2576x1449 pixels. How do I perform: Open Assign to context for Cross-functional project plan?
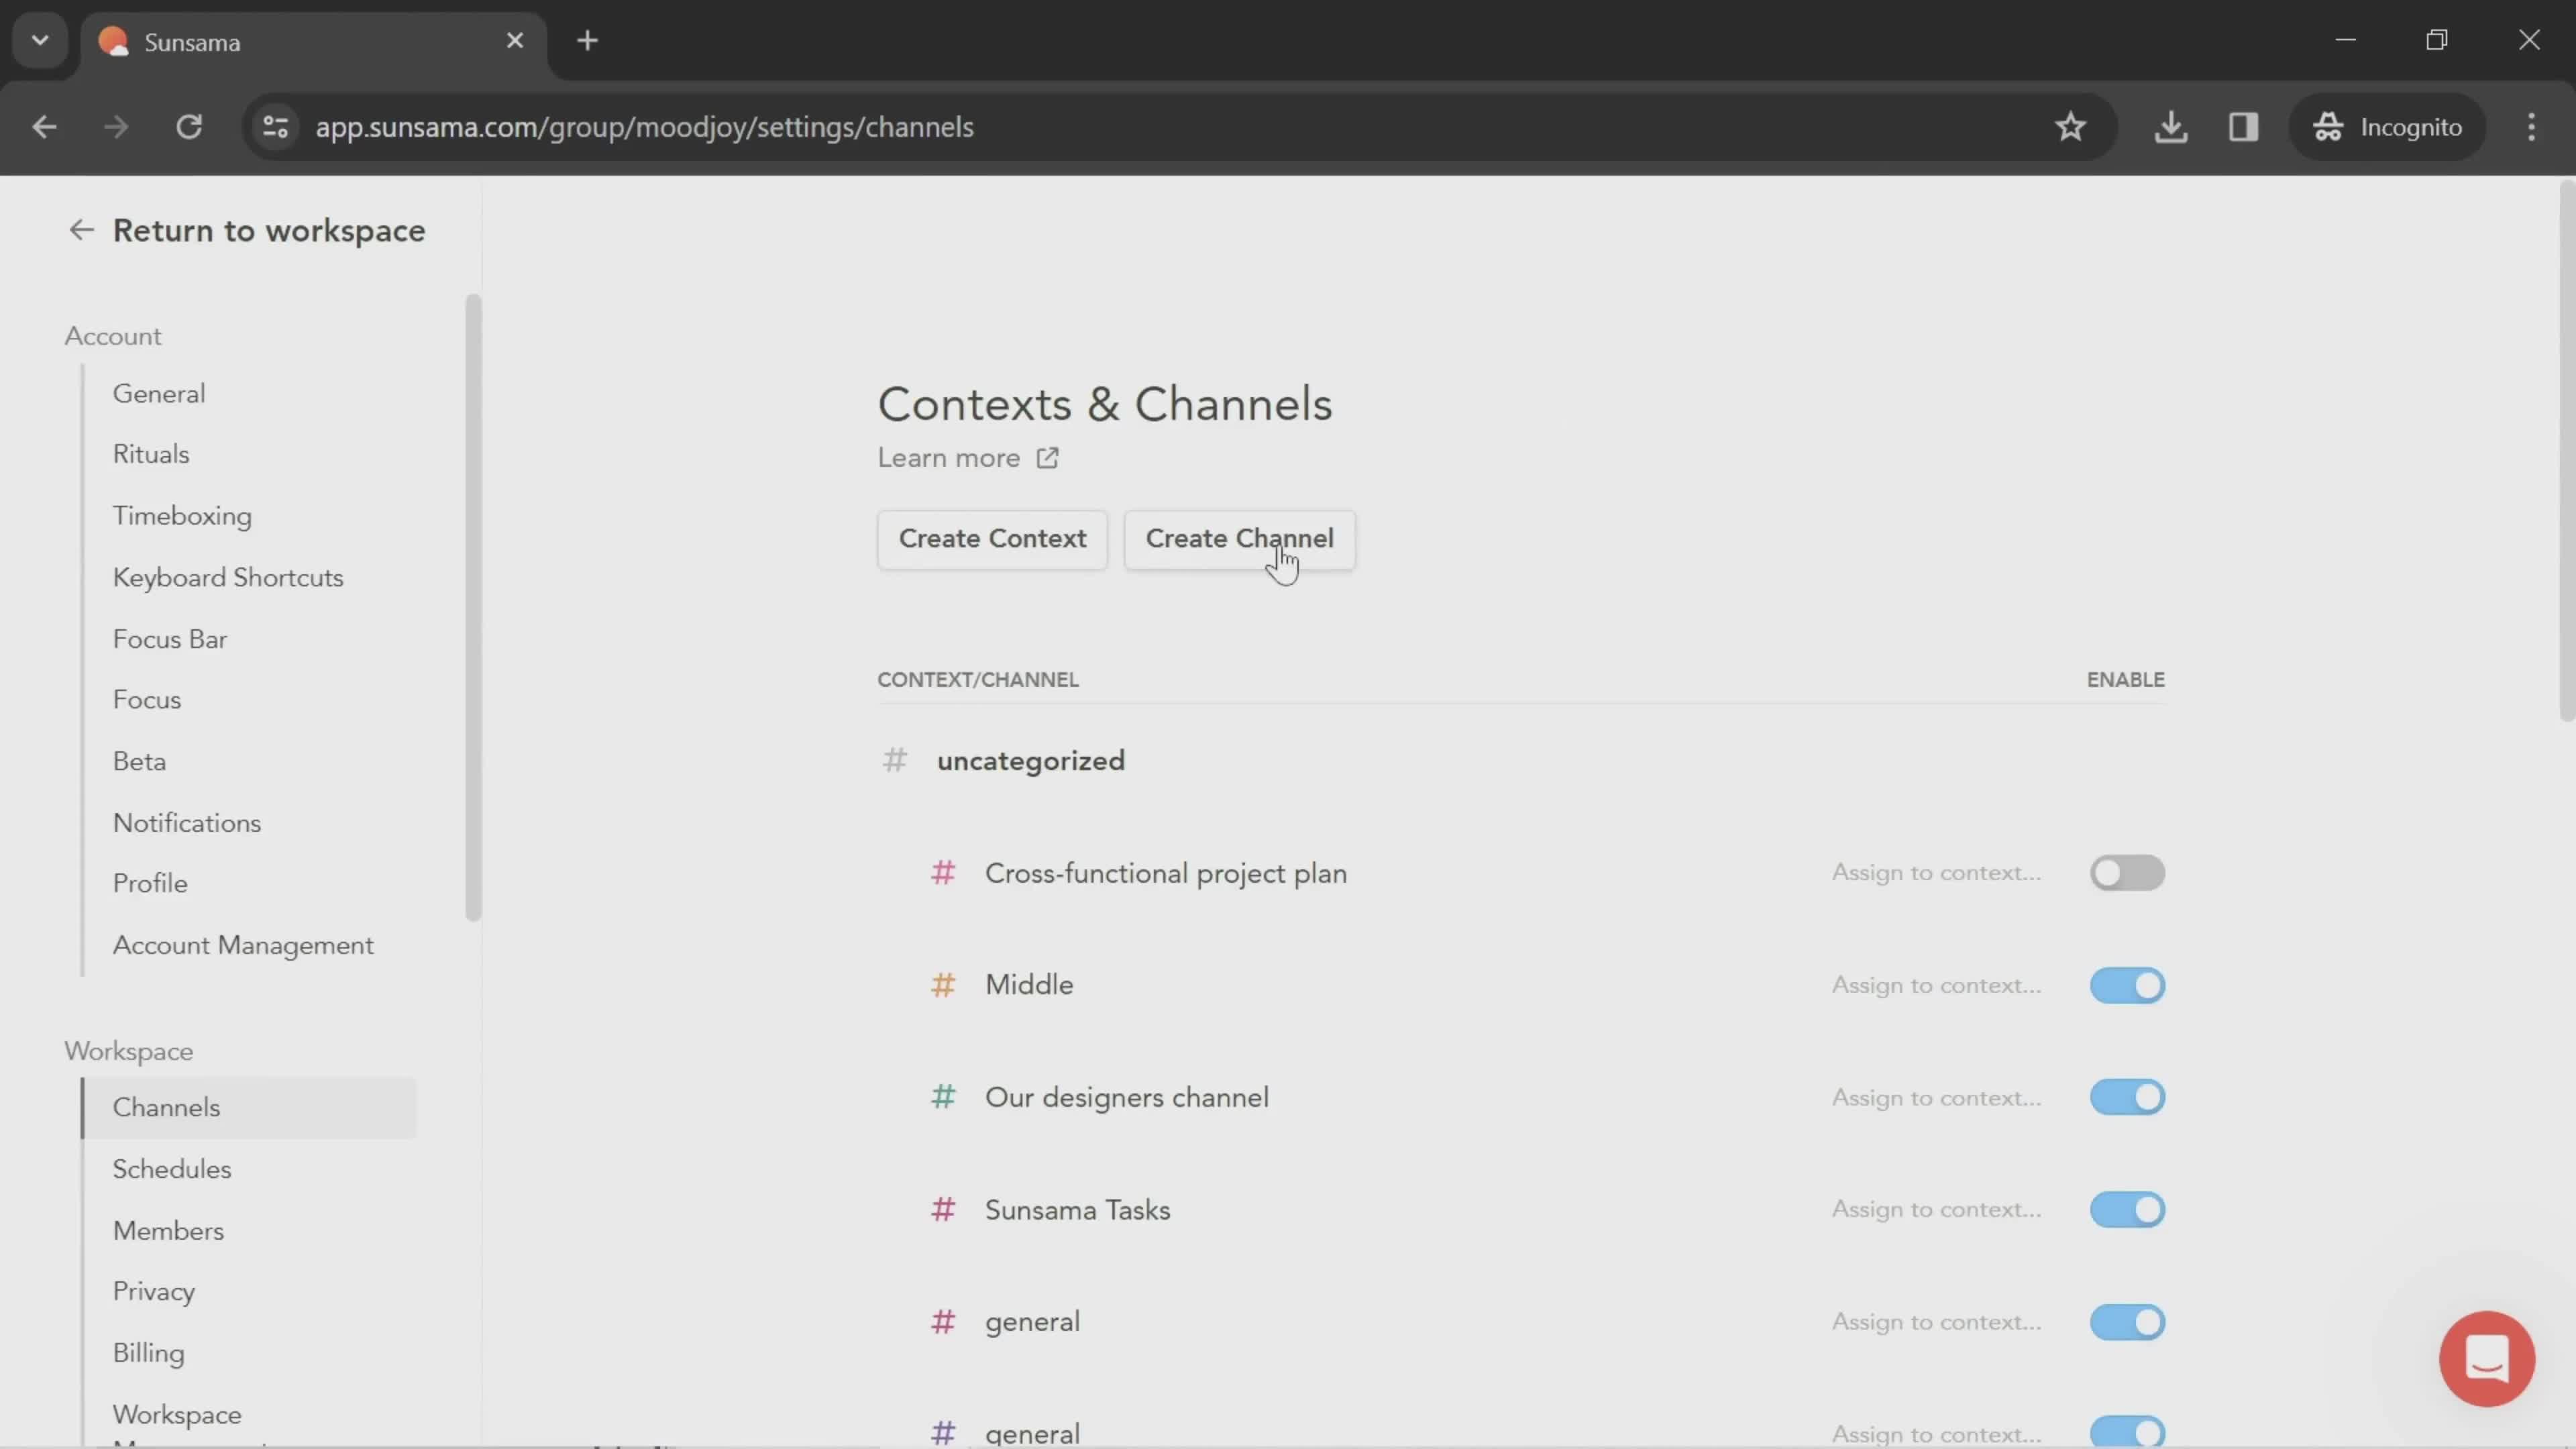1936,873
